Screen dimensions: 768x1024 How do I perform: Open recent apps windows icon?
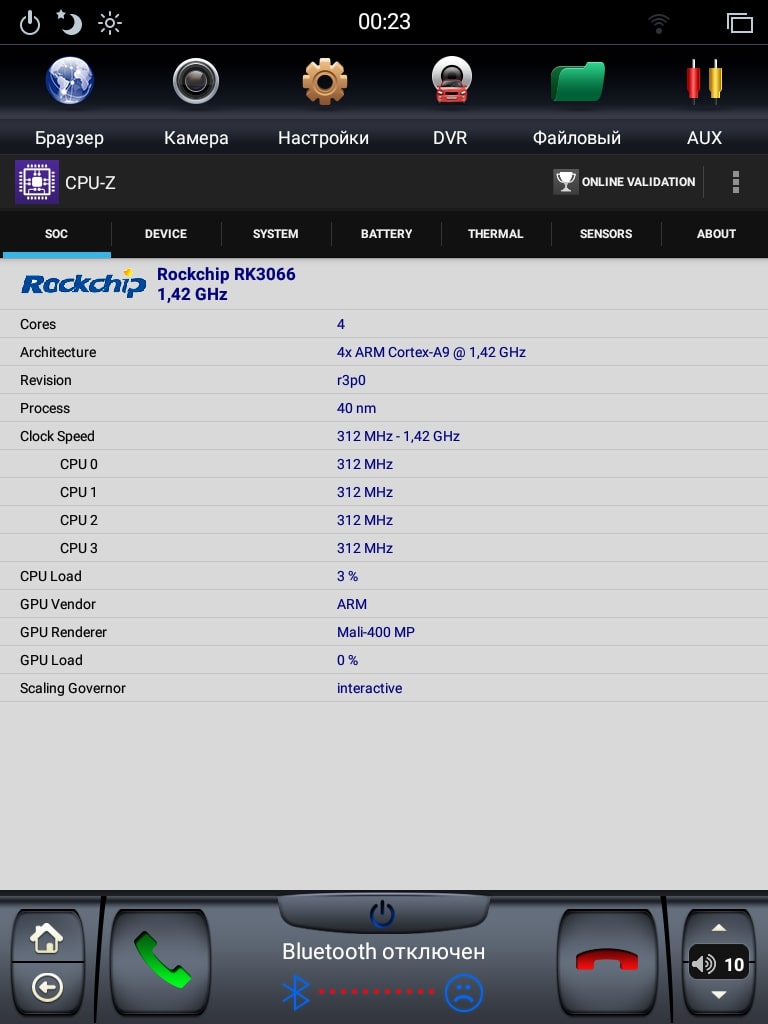click(x=739, y=23)
